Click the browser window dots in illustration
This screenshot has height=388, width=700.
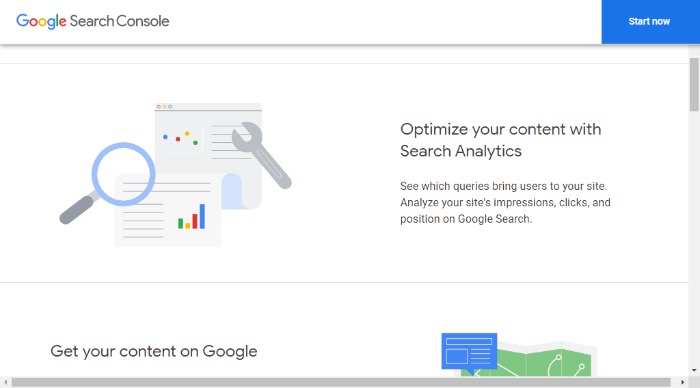(164, 107)
